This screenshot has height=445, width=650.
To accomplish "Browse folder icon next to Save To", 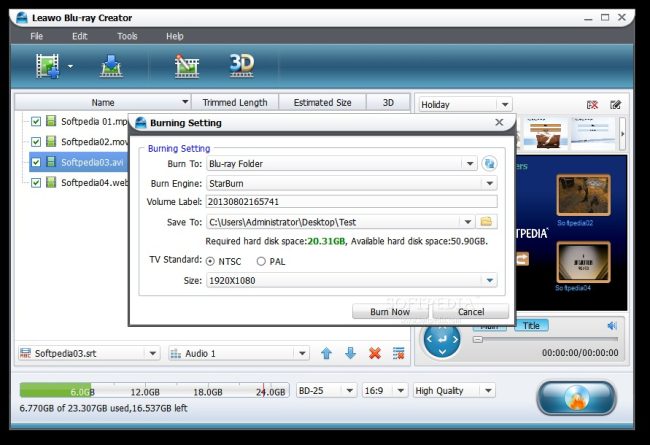I will (486, 222).
